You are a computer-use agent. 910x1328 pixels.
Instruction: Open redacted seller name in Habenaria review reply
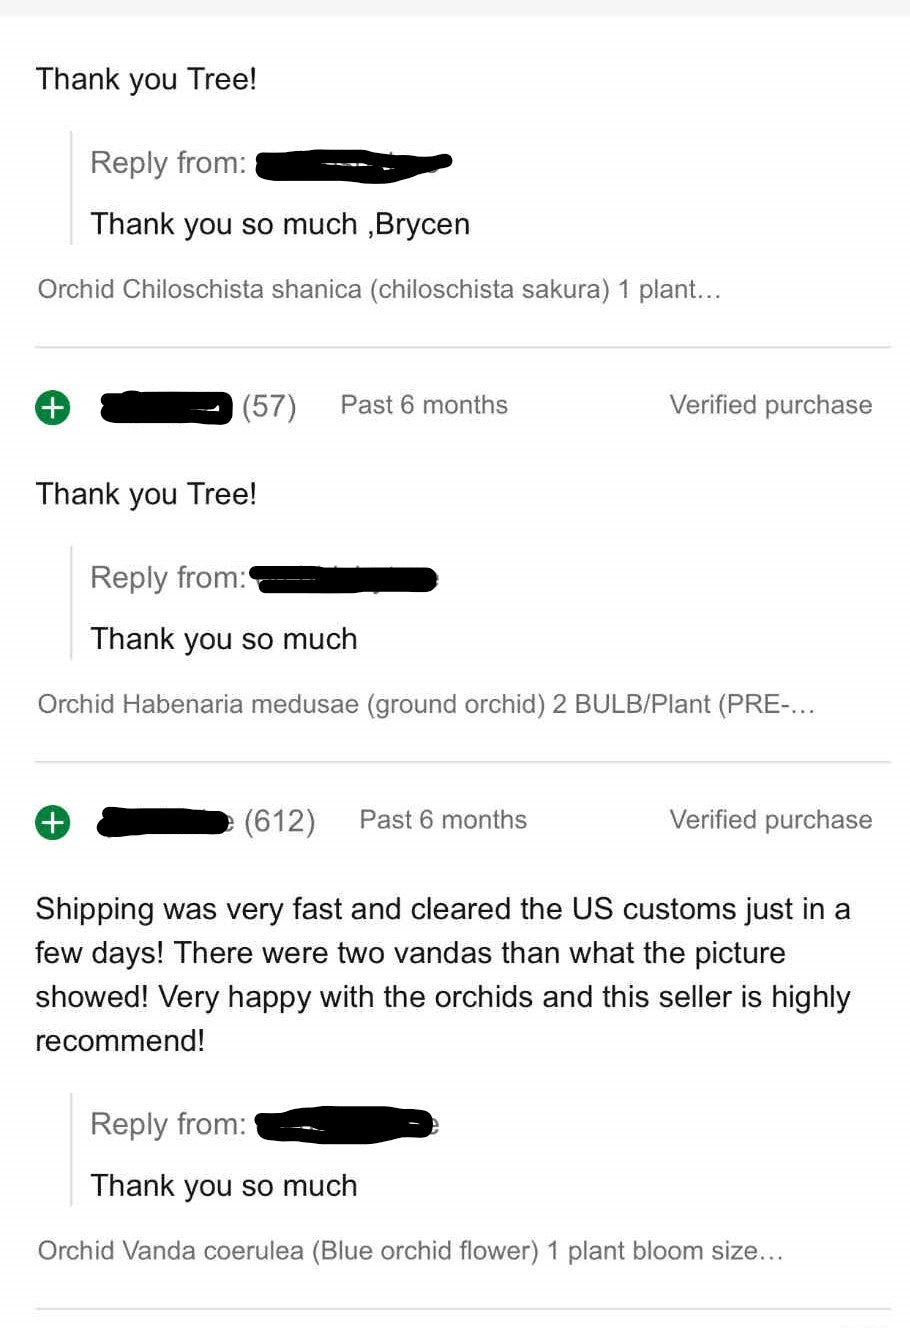click(x=345, y=578)
